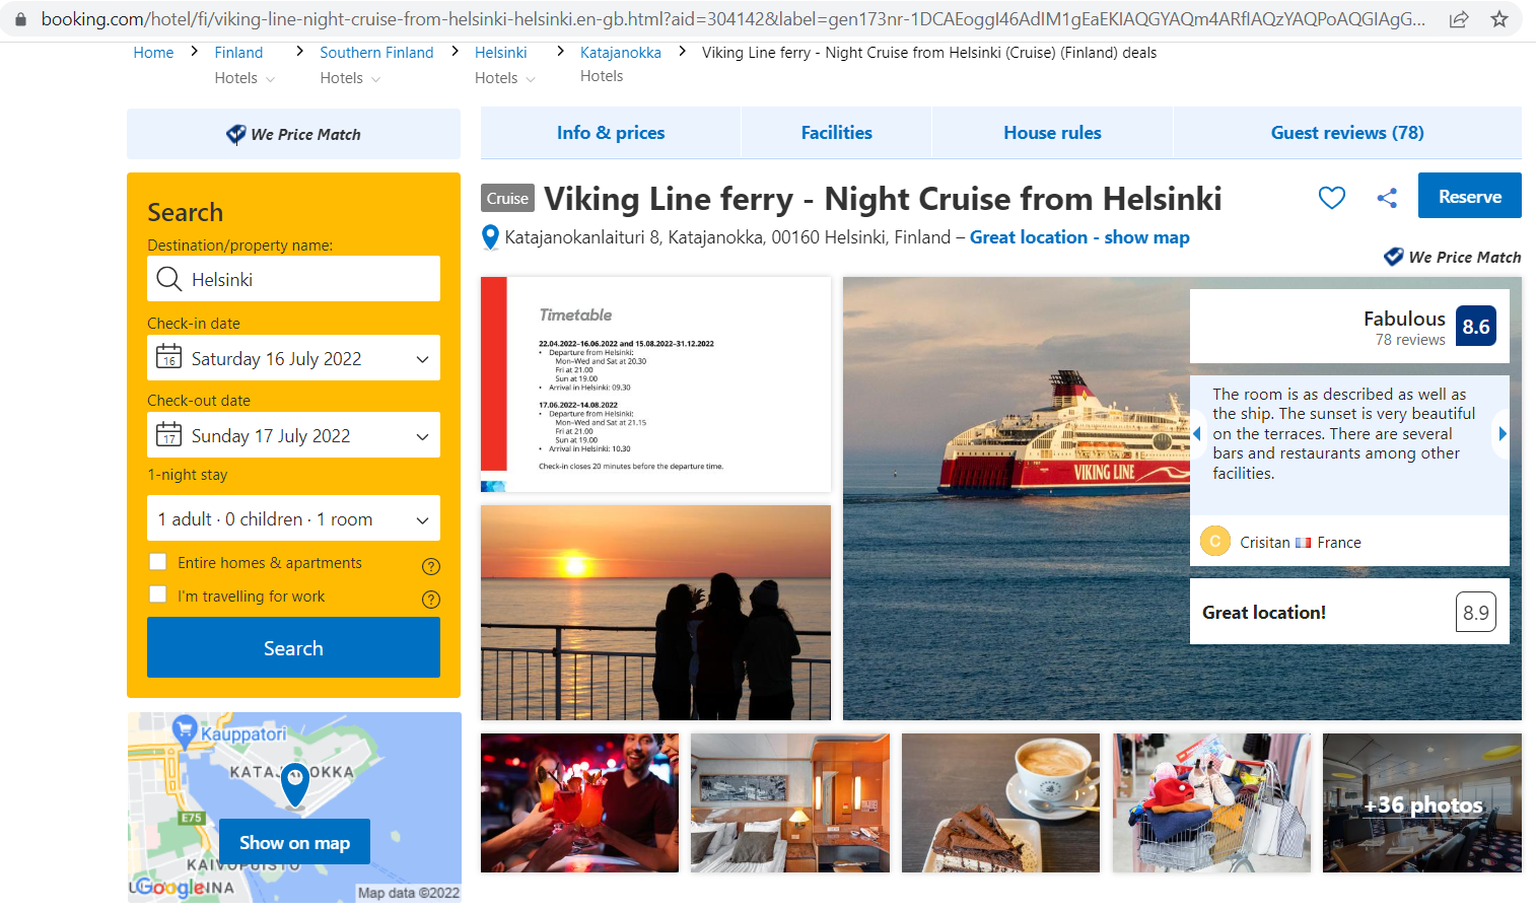Viewport: 1536px width, 911px height.
Task: Open +36 photos gallery thumbnail
Action: coord(1422,803)
